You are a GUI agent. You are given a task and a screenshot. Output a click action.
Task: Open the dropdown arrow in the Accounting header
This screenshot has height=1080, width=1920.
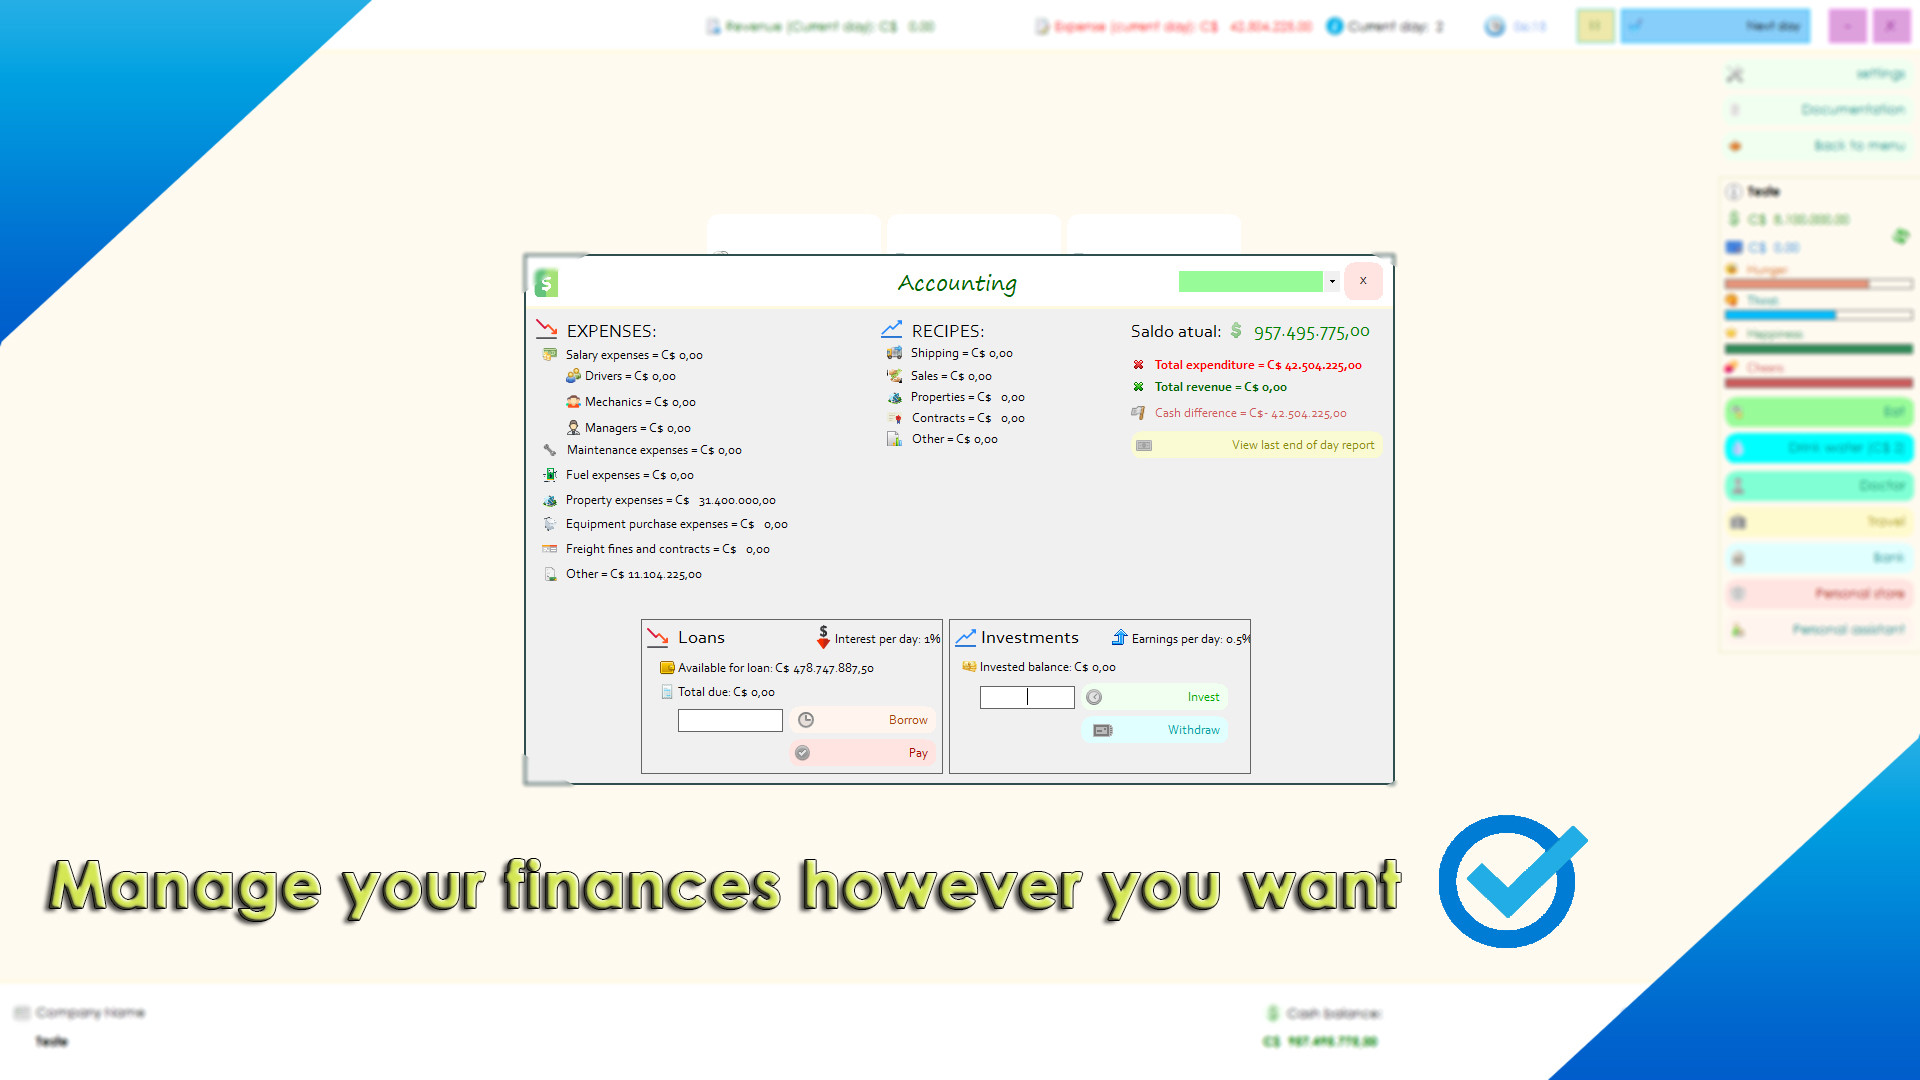tap(1332, 281)
